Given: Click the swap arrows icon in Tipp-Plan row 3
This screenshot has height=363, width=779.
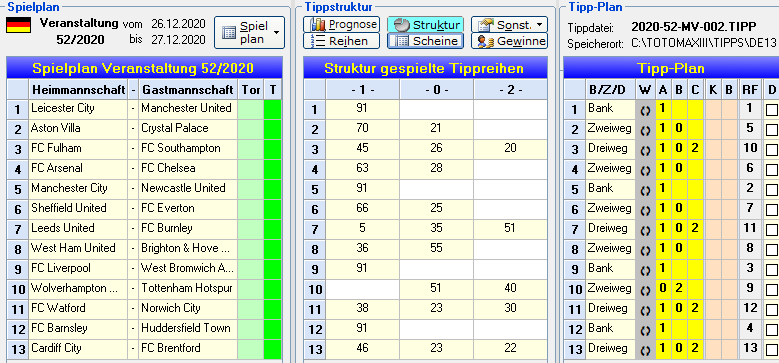Looking at the screenshot, I should tap(645, 150).
